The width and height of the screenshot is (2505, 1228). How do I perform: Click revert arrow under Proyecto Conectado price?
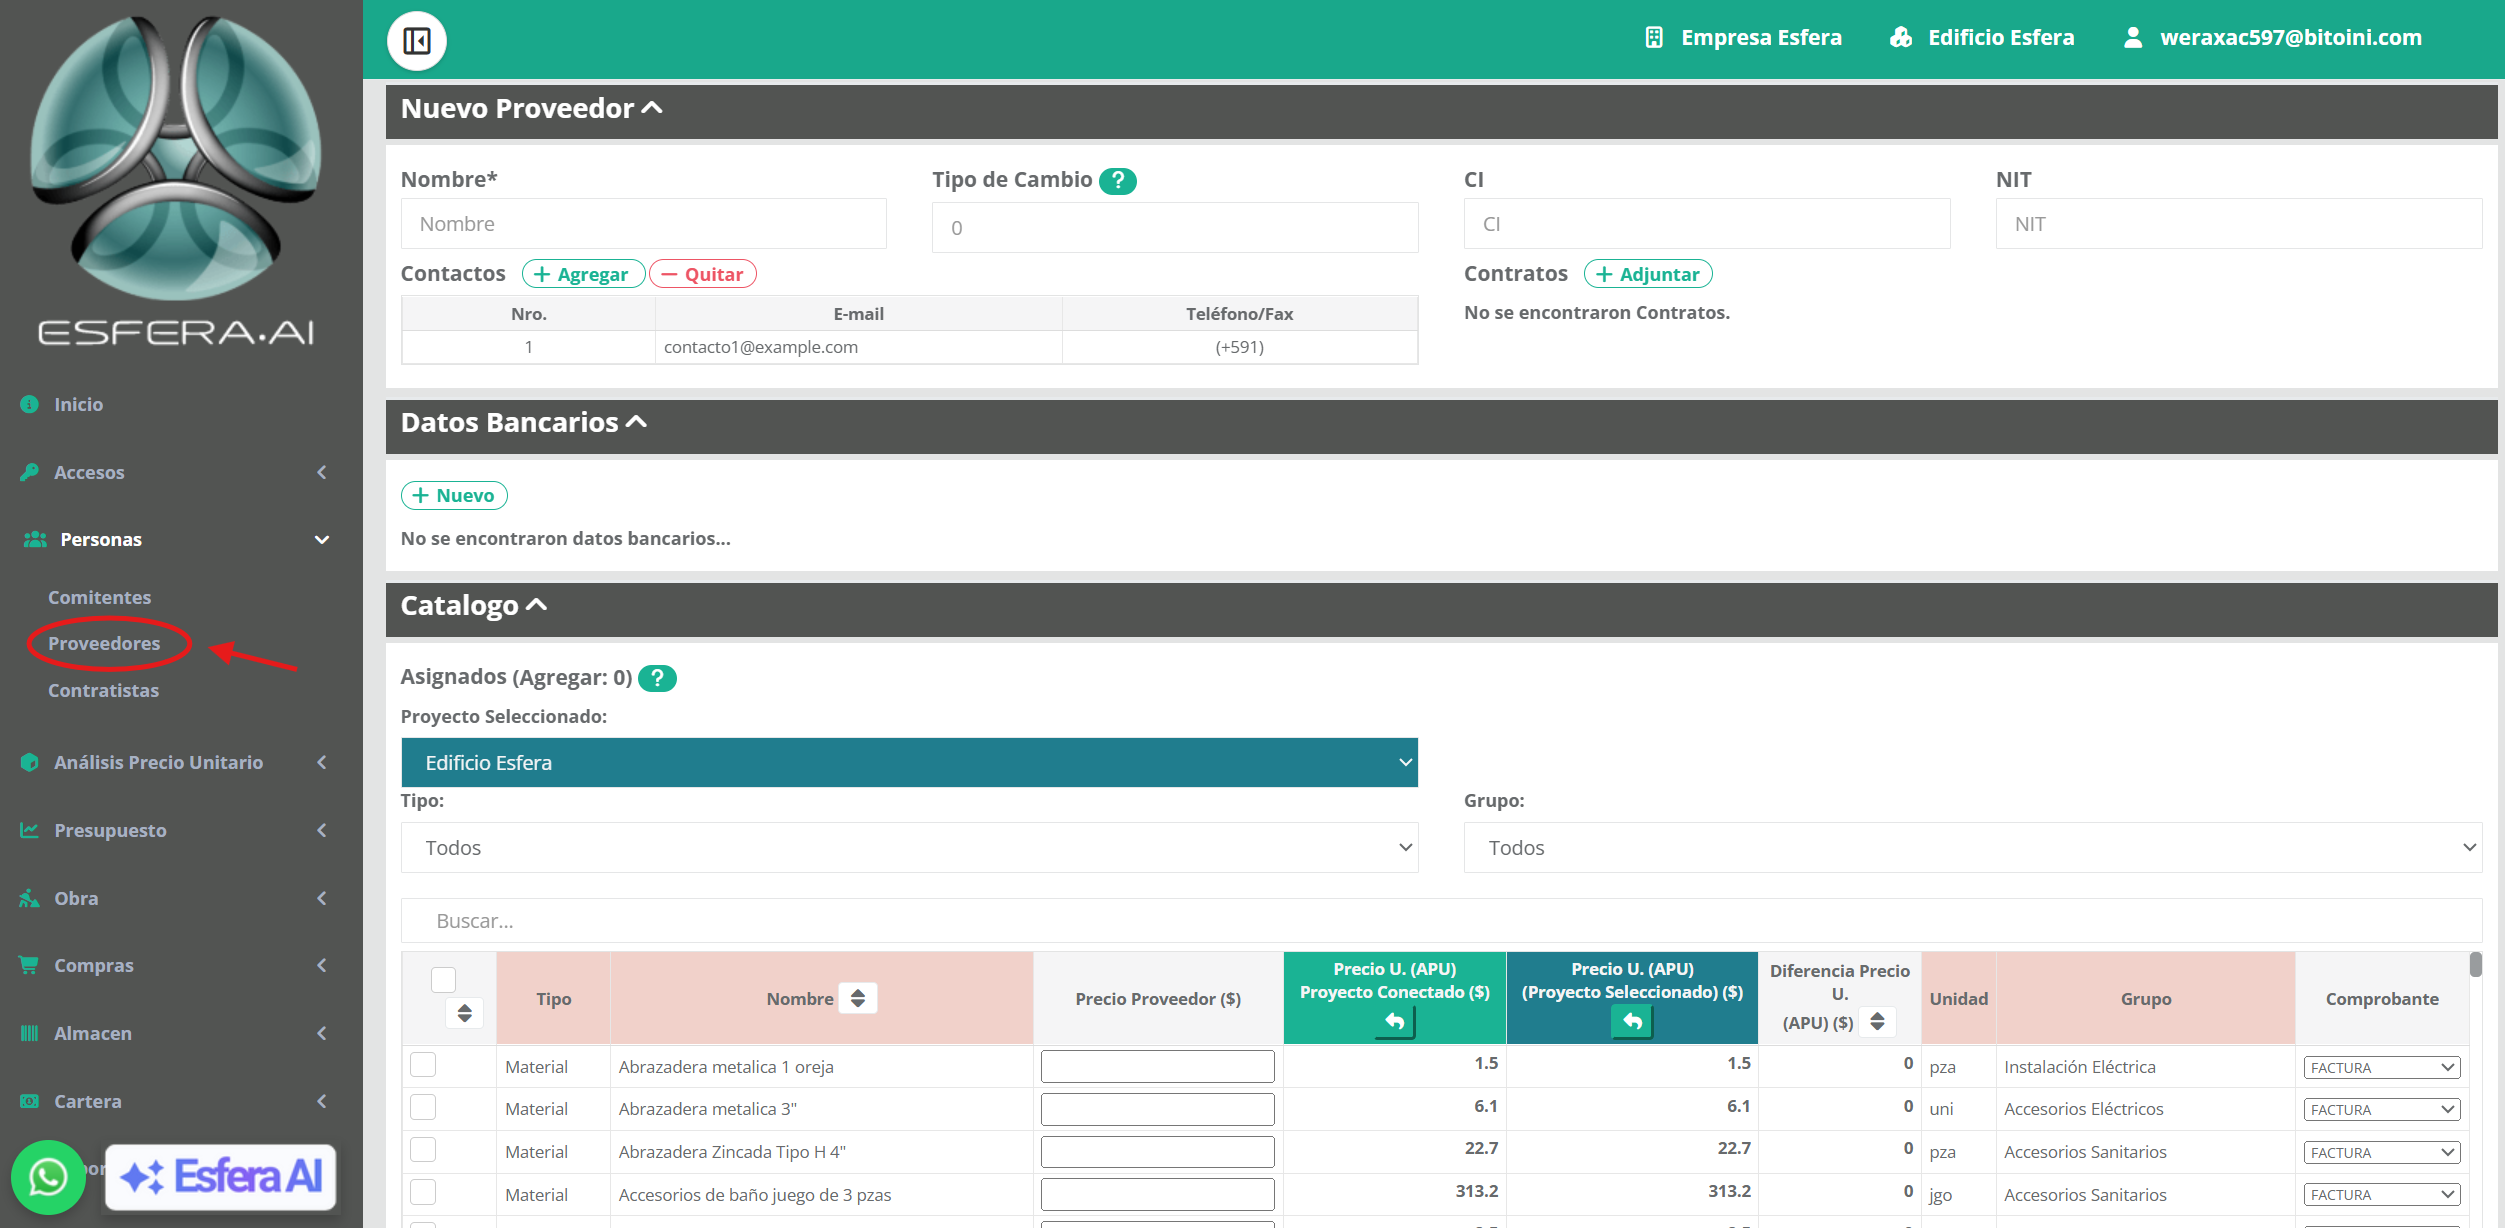pos(1395,1021)
